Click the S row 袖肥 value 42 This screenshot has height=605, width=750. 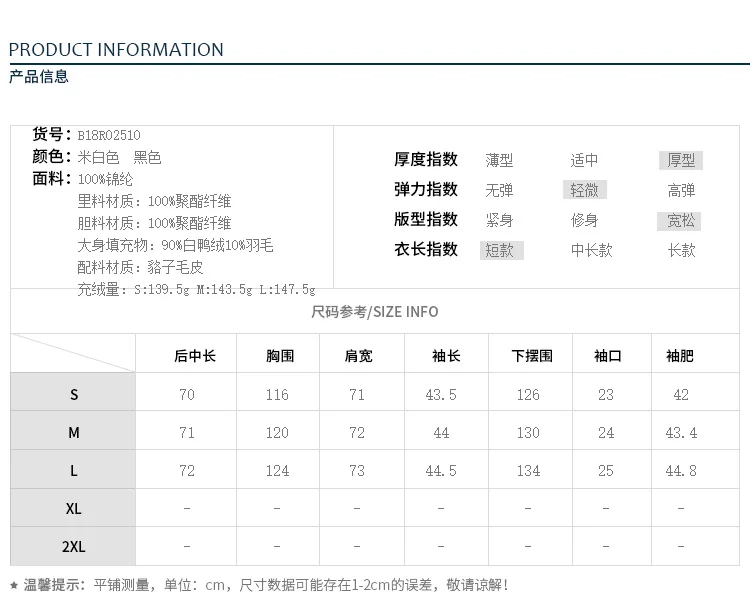pos(681,395)
